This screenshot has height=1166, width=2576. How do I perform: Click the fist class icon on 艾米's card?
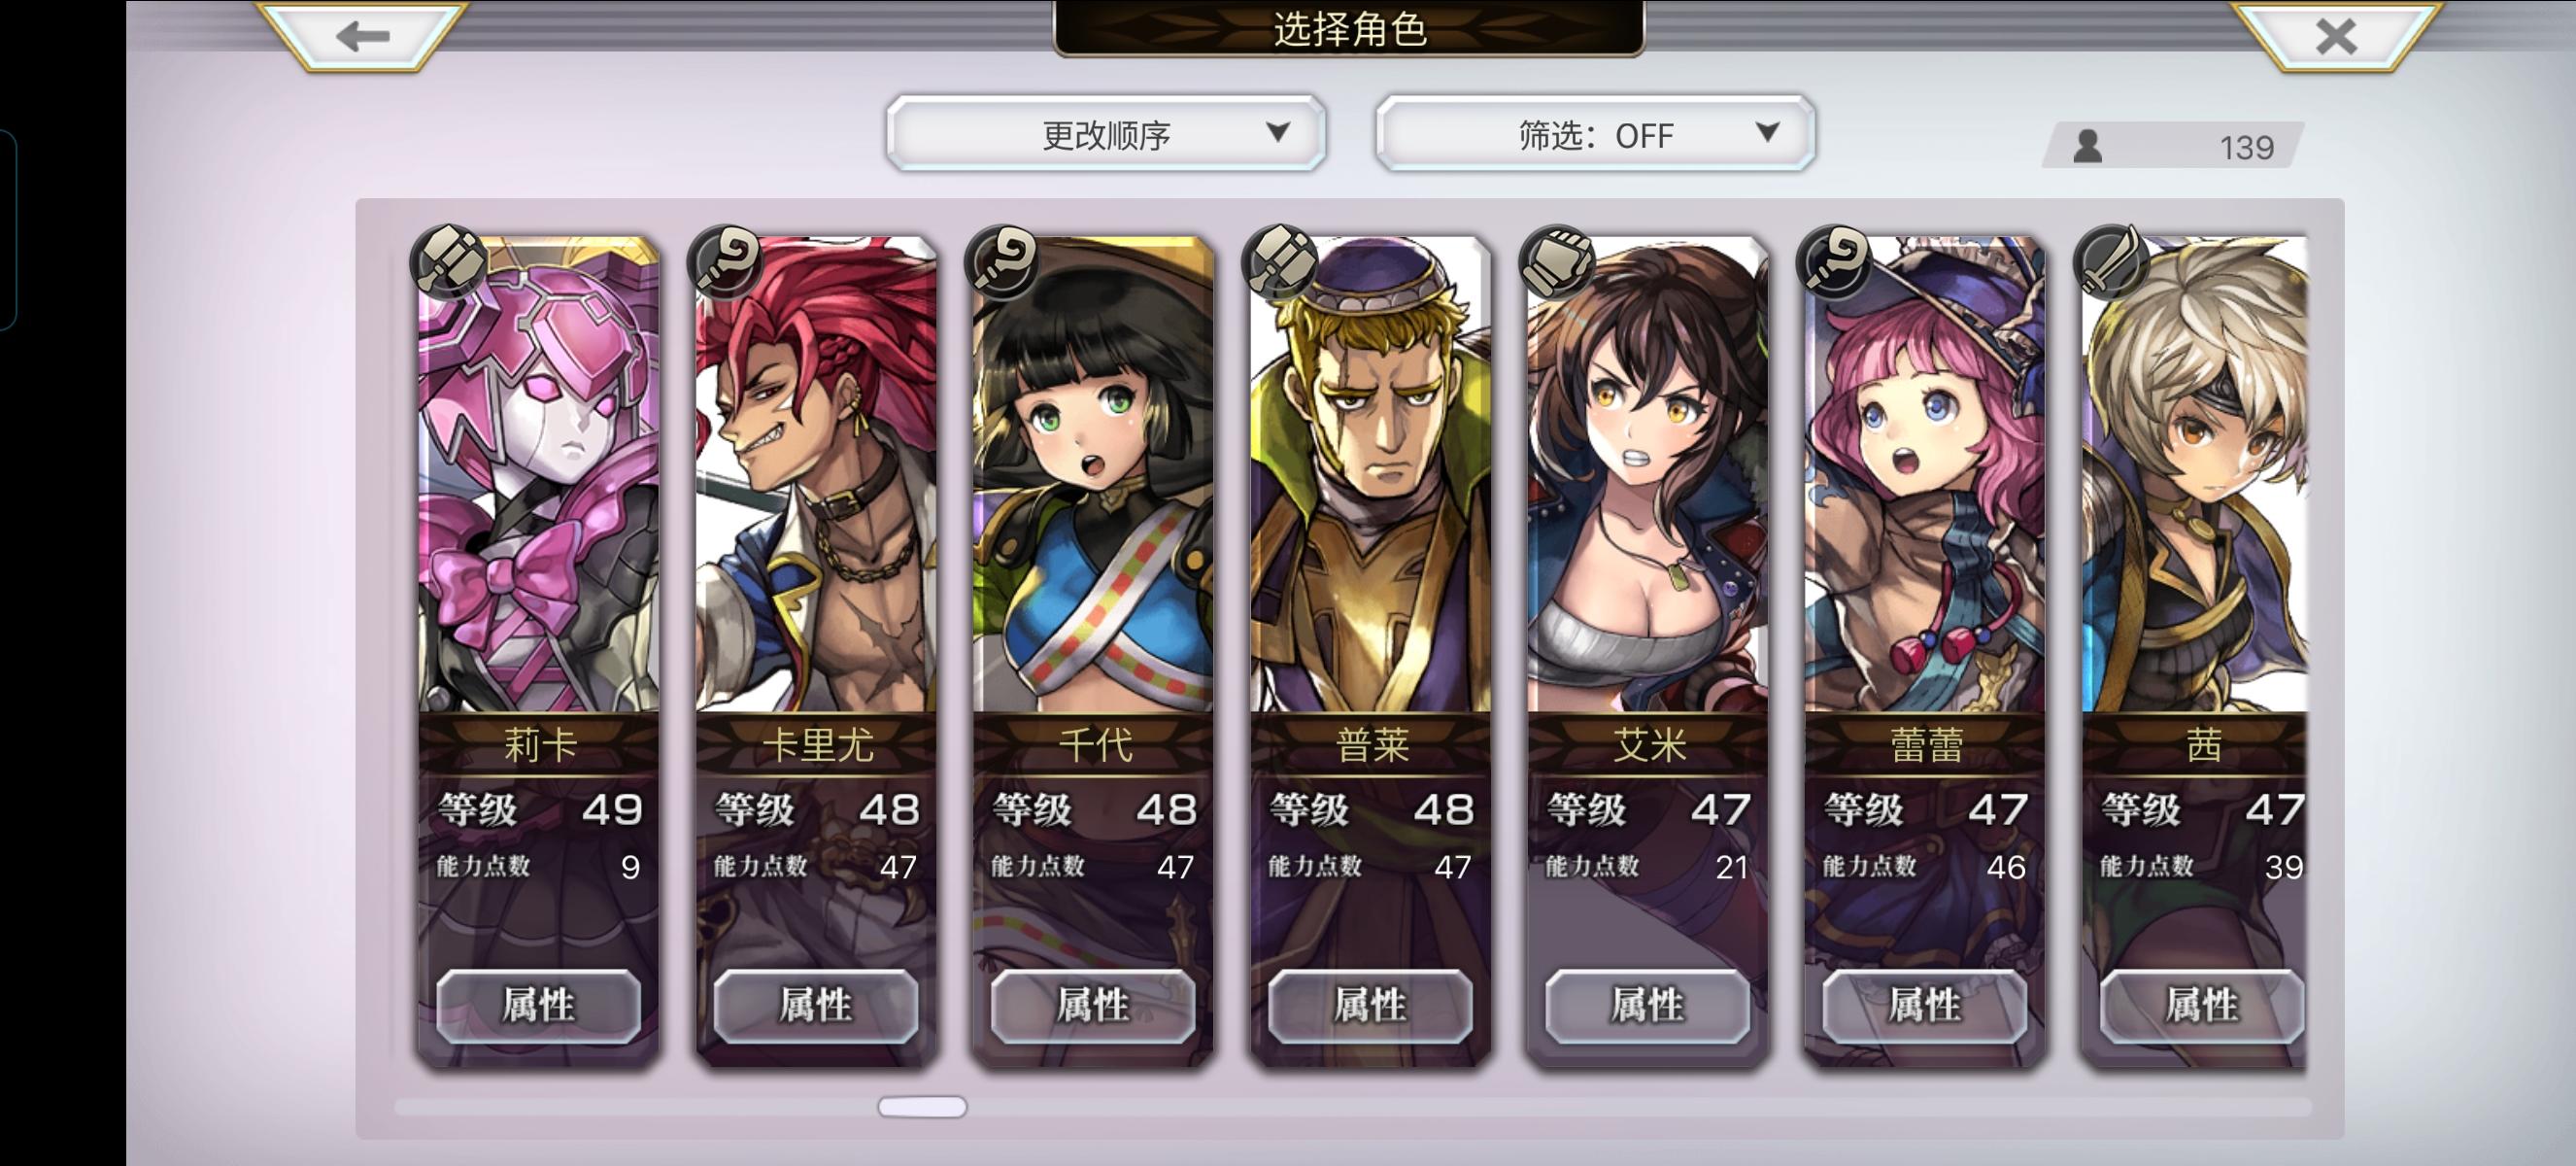(x=1558, y=261)
